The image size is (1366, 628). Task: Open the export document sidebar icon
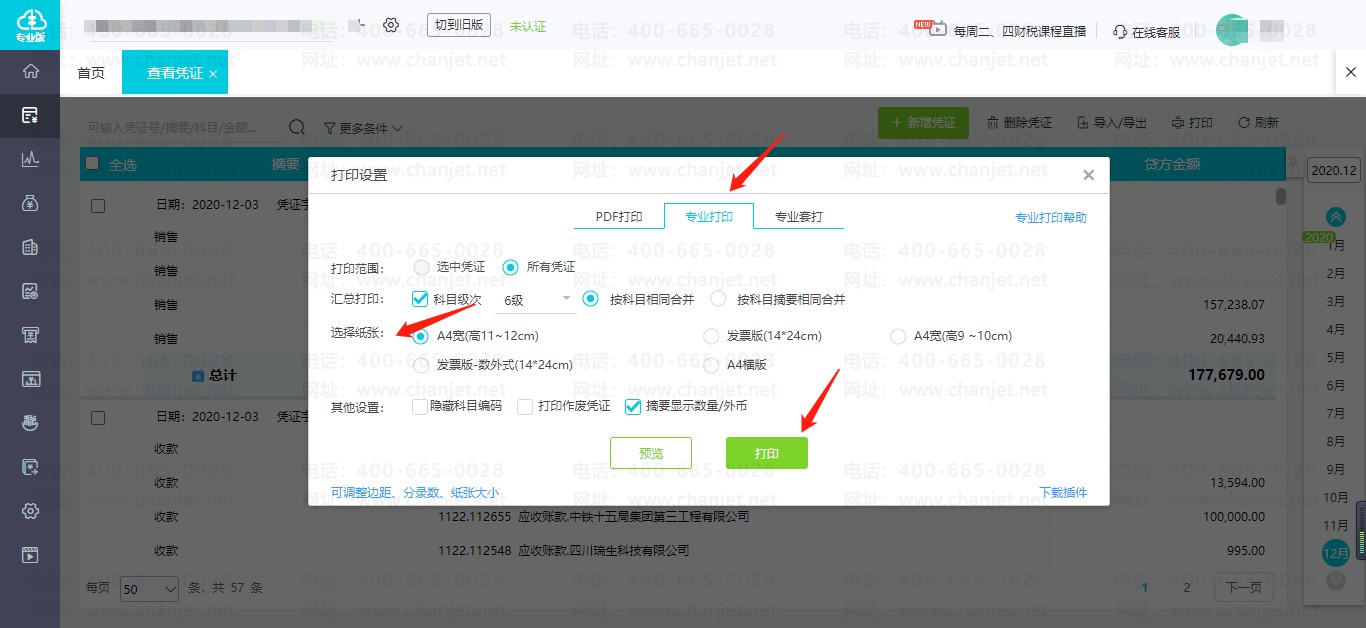(x=30, y=467)
